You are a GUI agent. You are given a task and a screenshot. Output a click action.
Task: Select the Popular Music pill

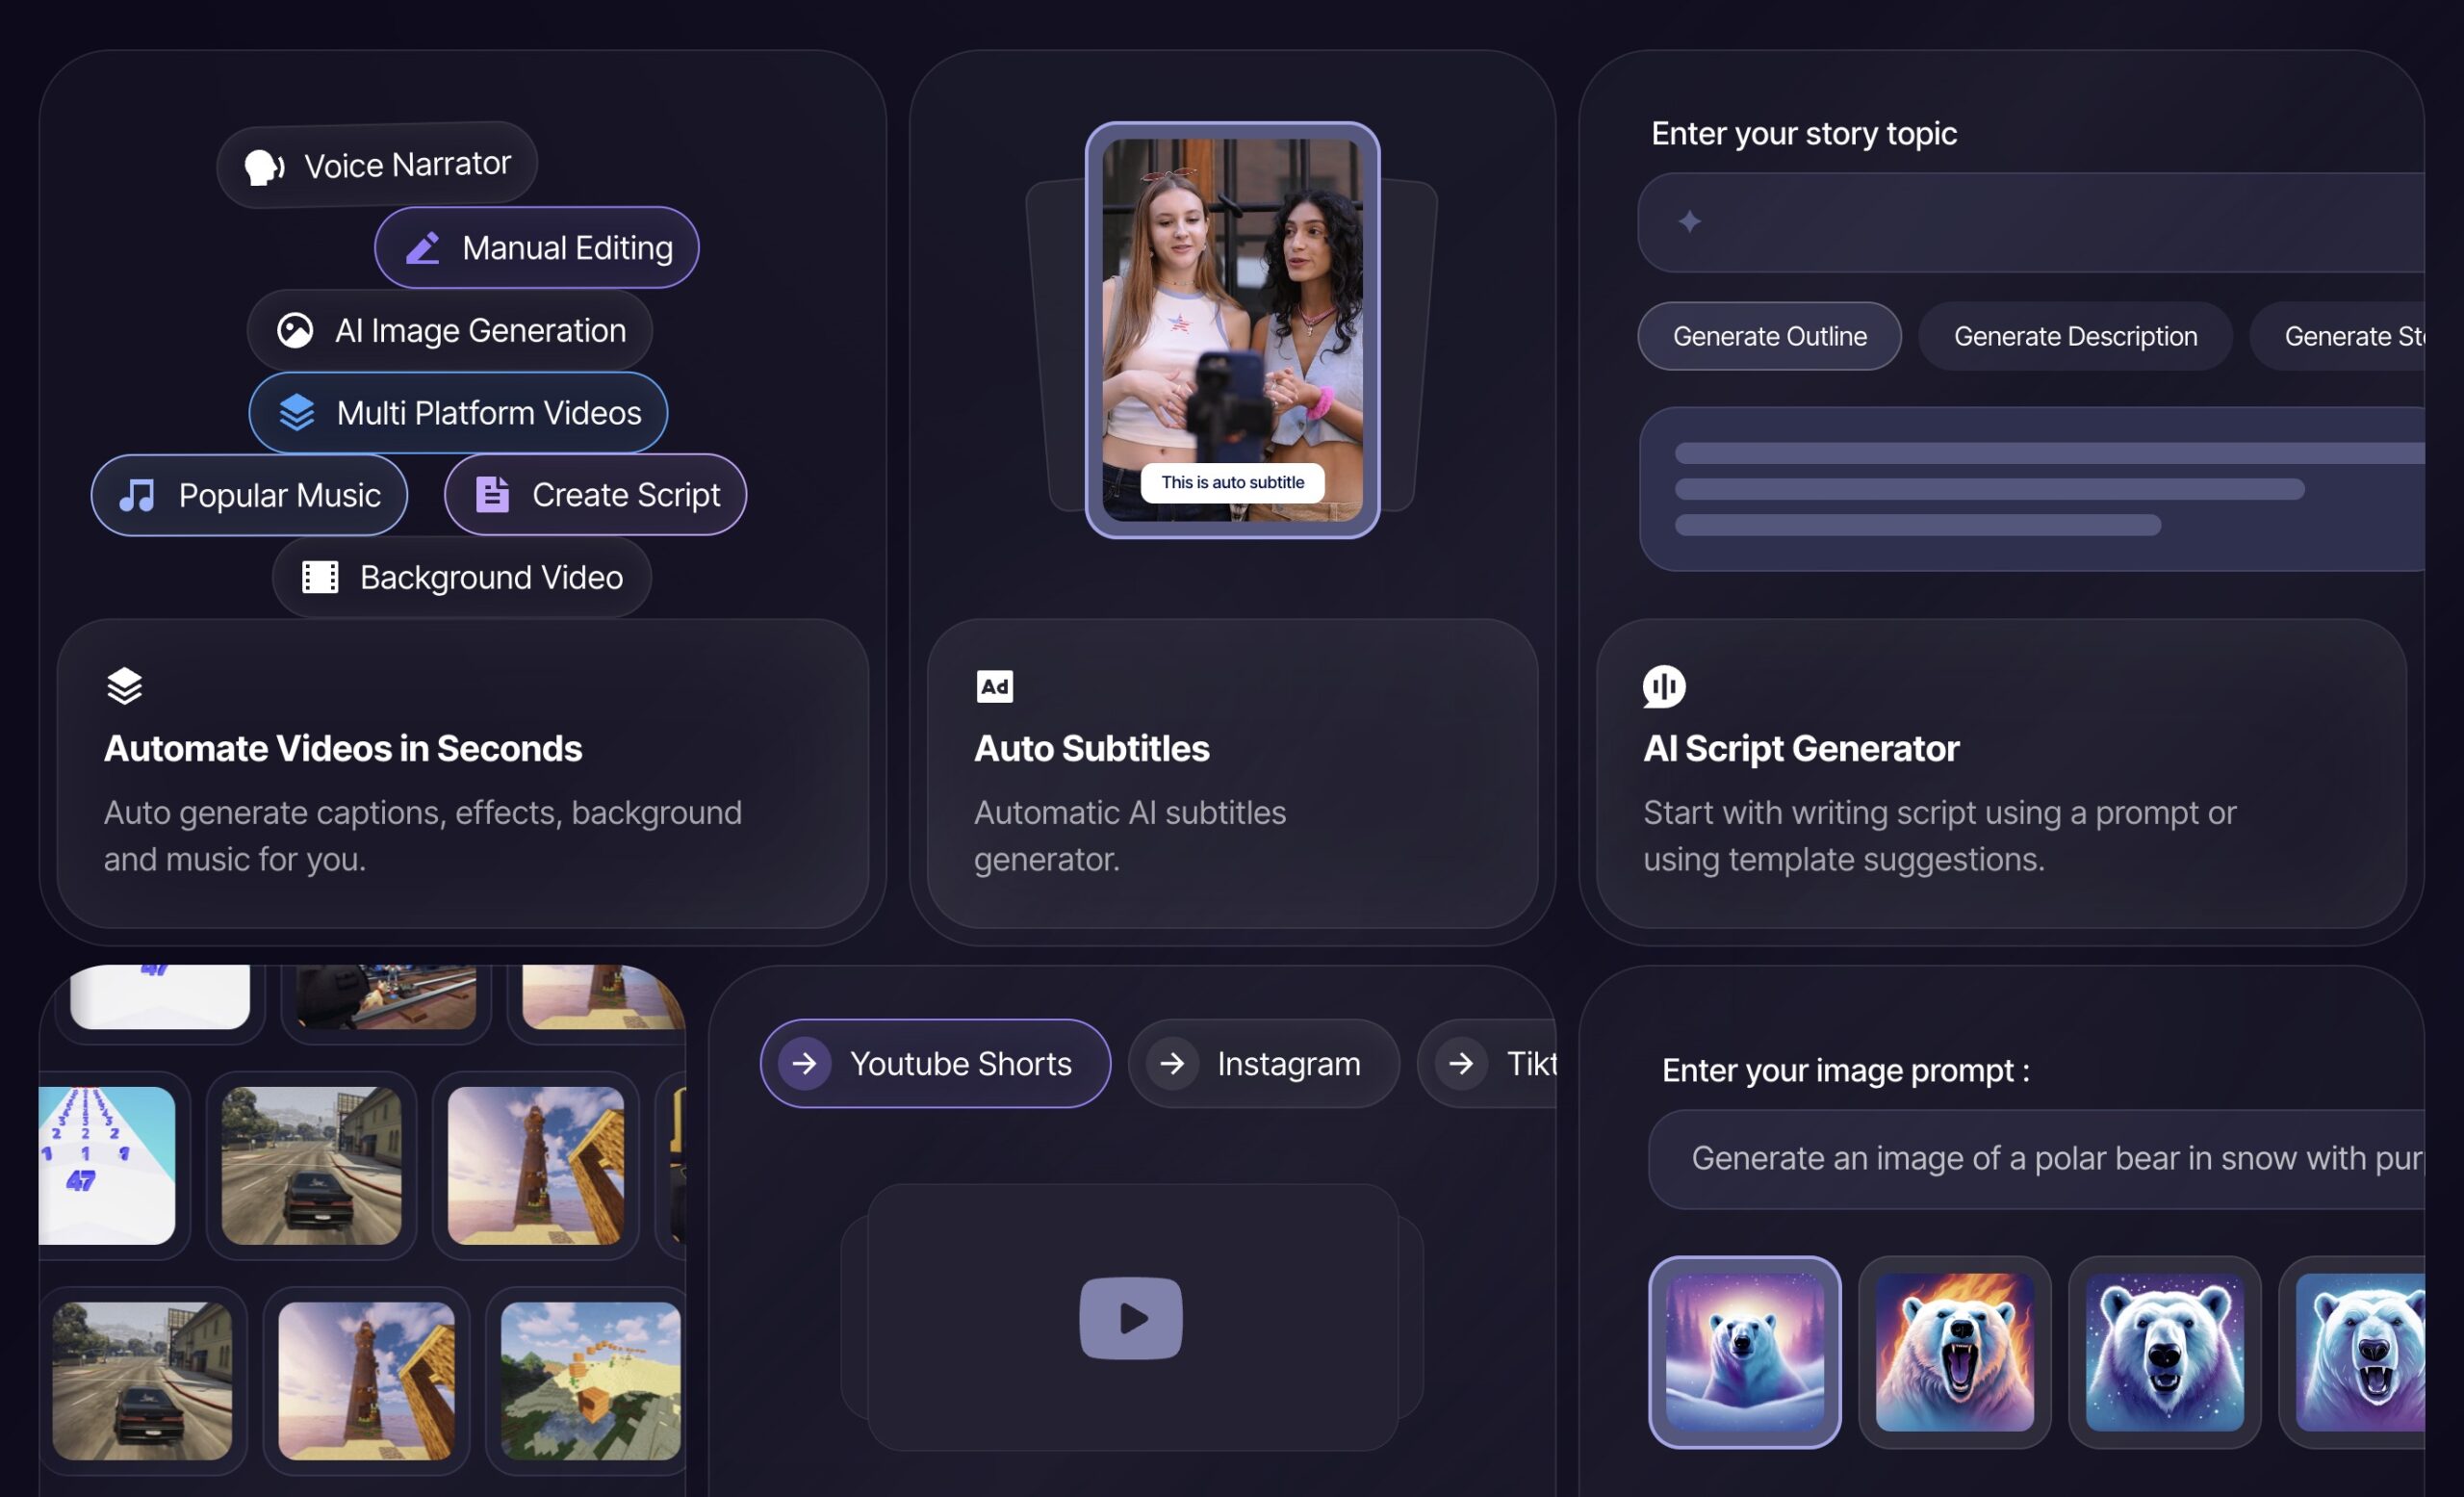pyautogui.click(x=250, y=495)
